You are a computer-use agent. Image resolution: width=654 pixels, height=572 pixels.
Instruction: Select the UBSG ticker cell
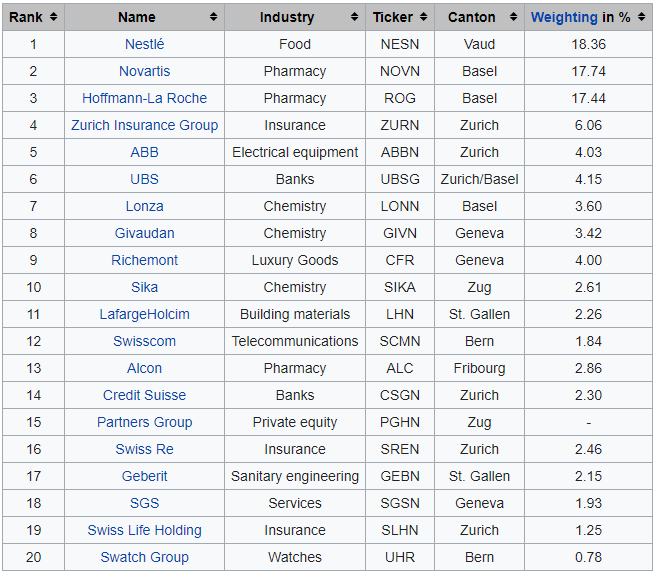[400, 179]
